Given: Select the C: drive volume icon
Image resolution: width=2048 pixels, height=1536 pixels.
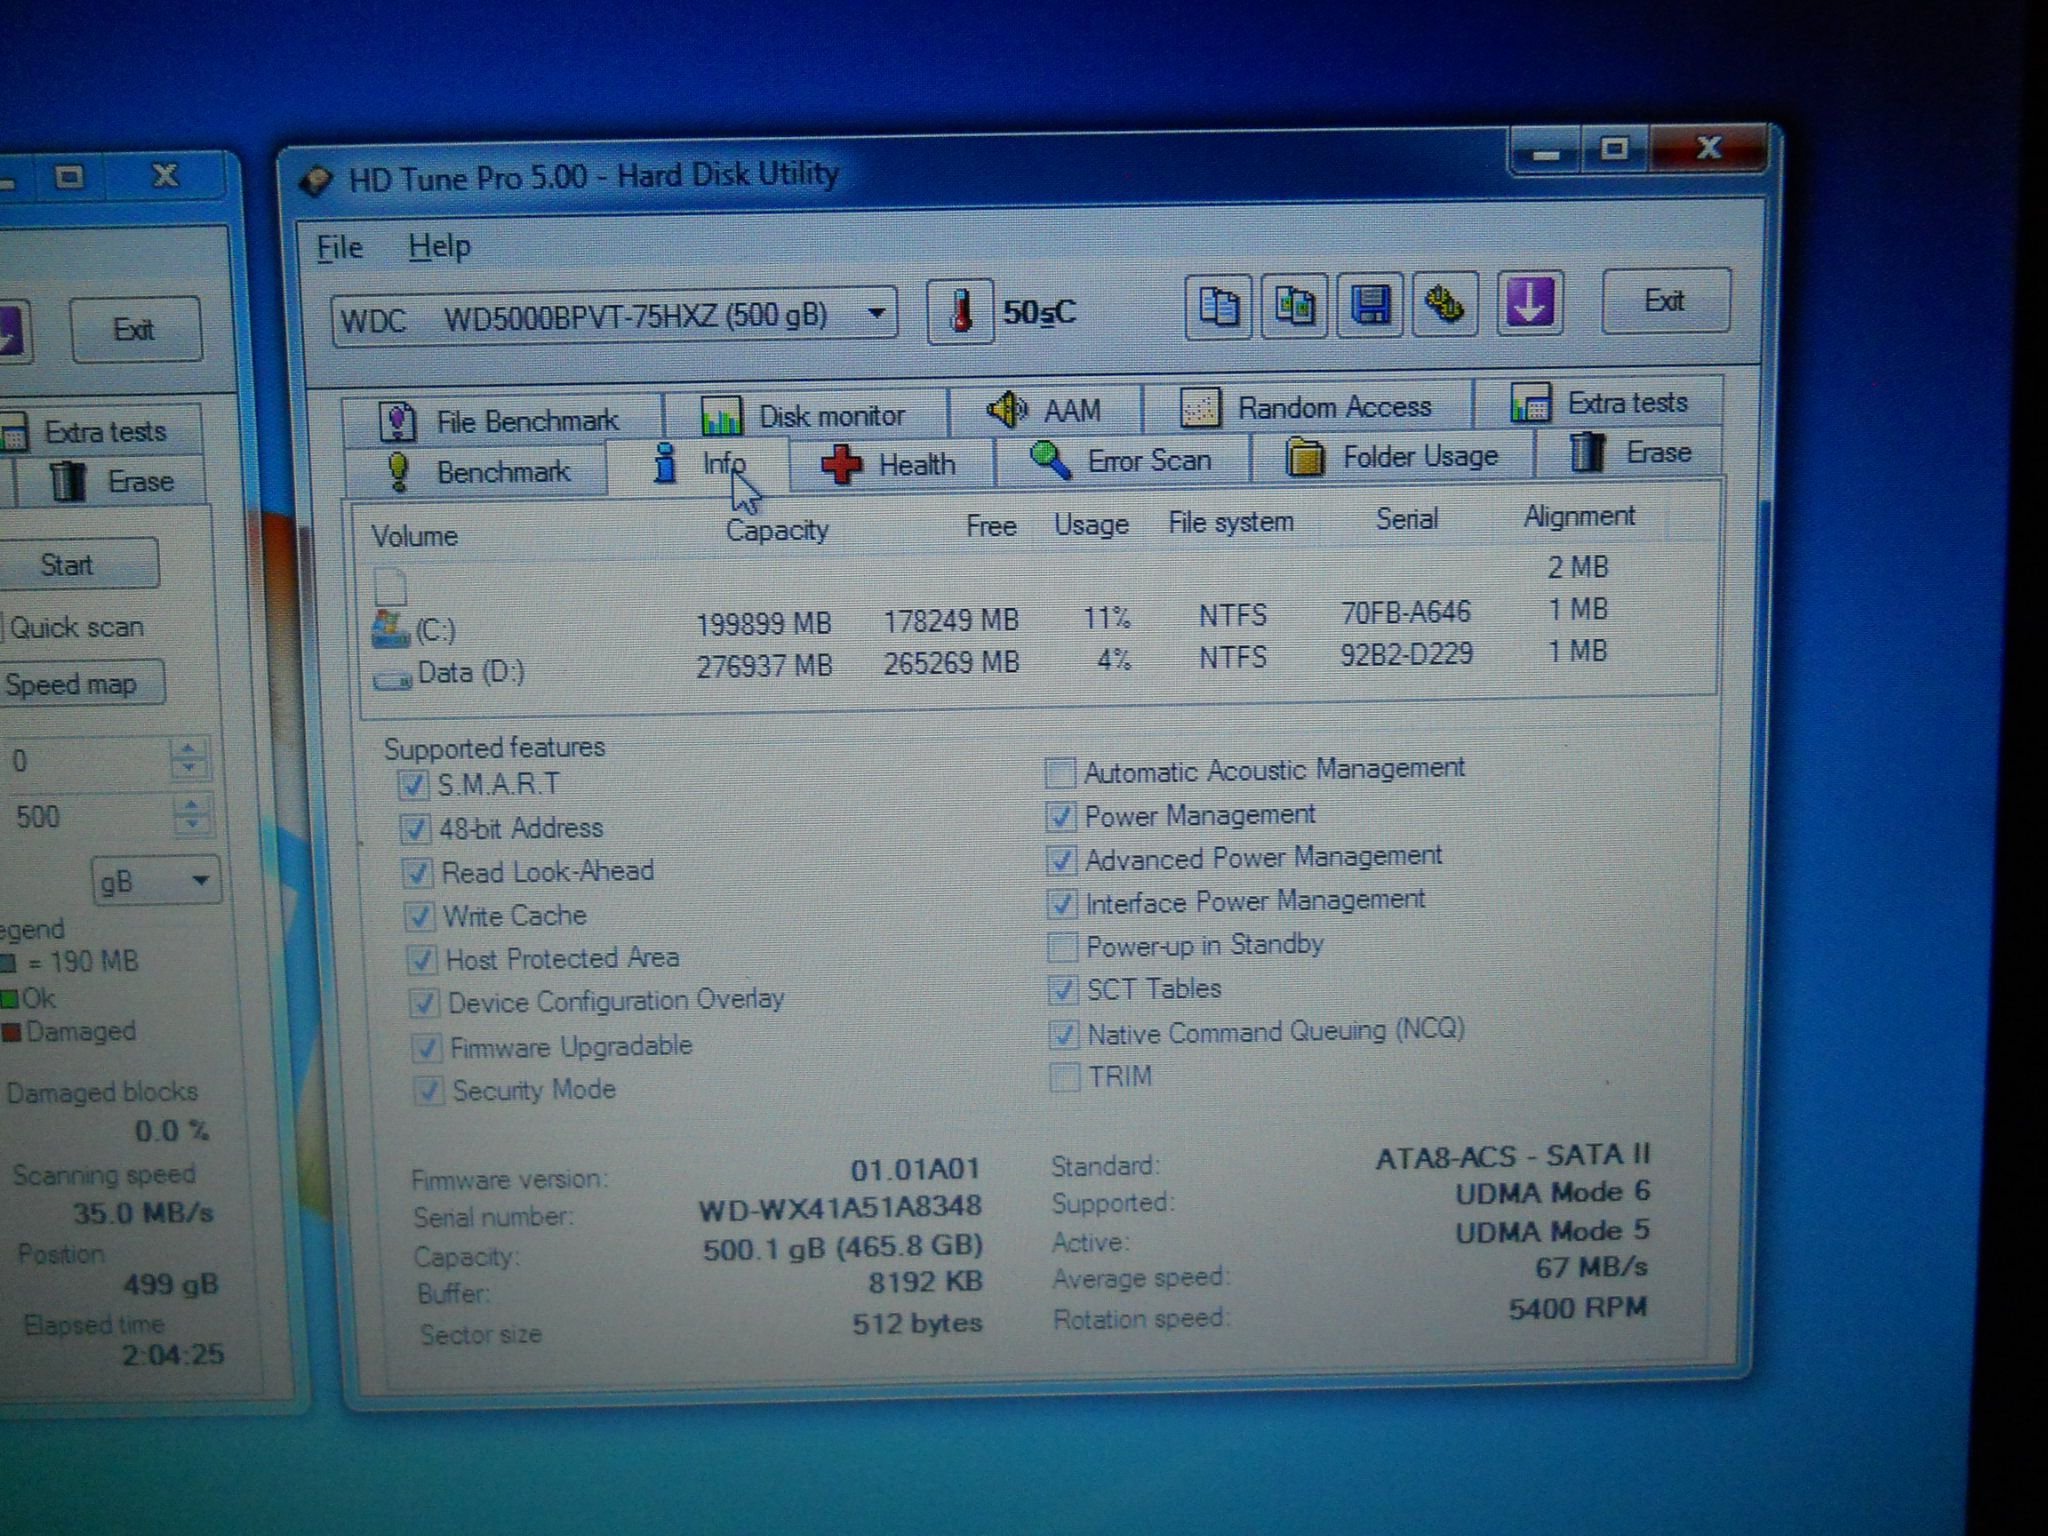Looking at the screenshot, I should tap(390, 629).
